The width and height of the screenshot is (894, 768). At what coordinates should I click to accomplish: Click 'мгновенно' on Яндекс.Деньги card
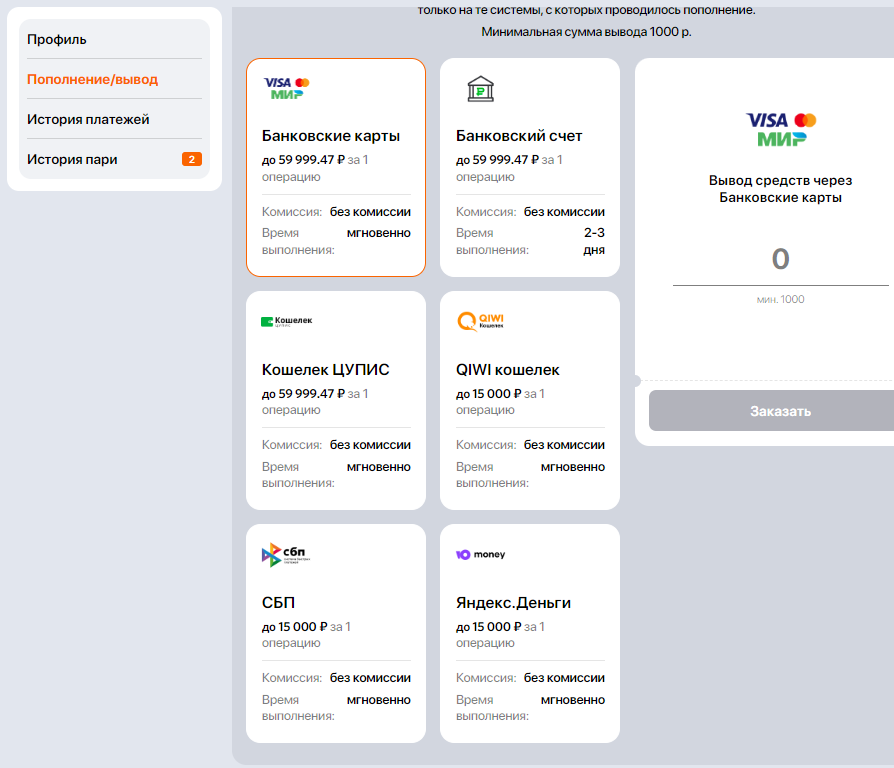(572, 700)
